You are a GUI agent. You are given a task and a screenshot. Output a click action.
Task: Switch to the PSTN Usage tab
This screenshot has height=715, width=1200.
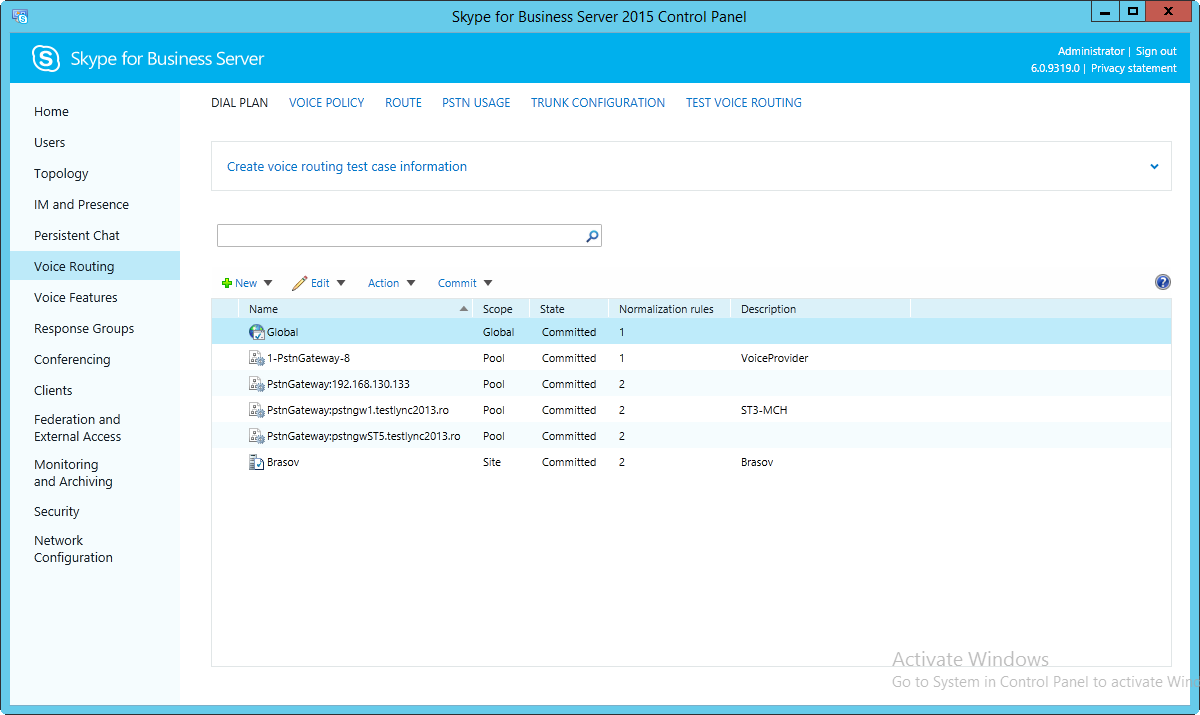point(476,103)
